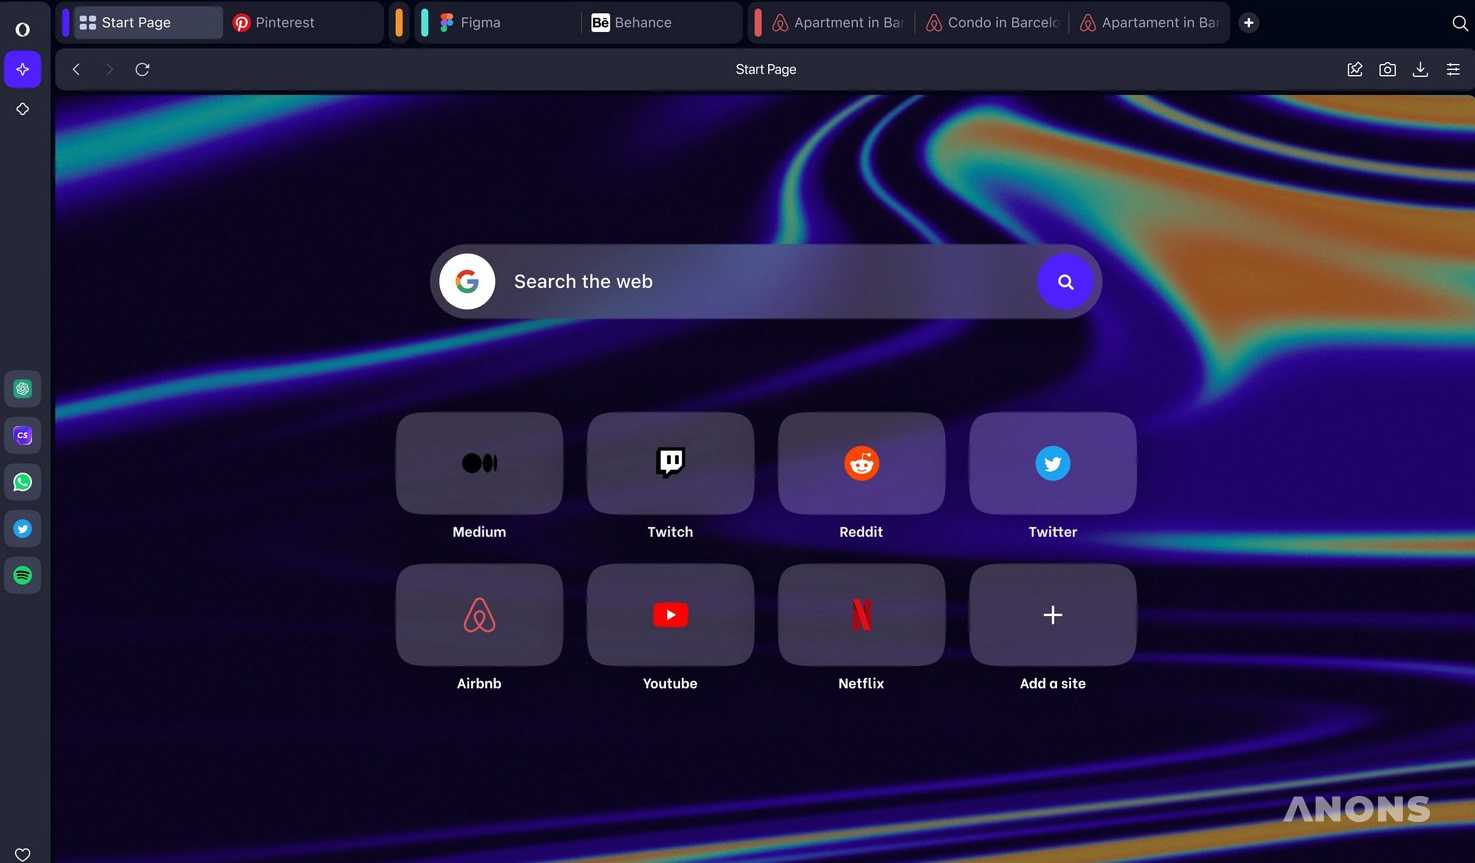Open the Opera main menu logo

[x=22, y=29]
